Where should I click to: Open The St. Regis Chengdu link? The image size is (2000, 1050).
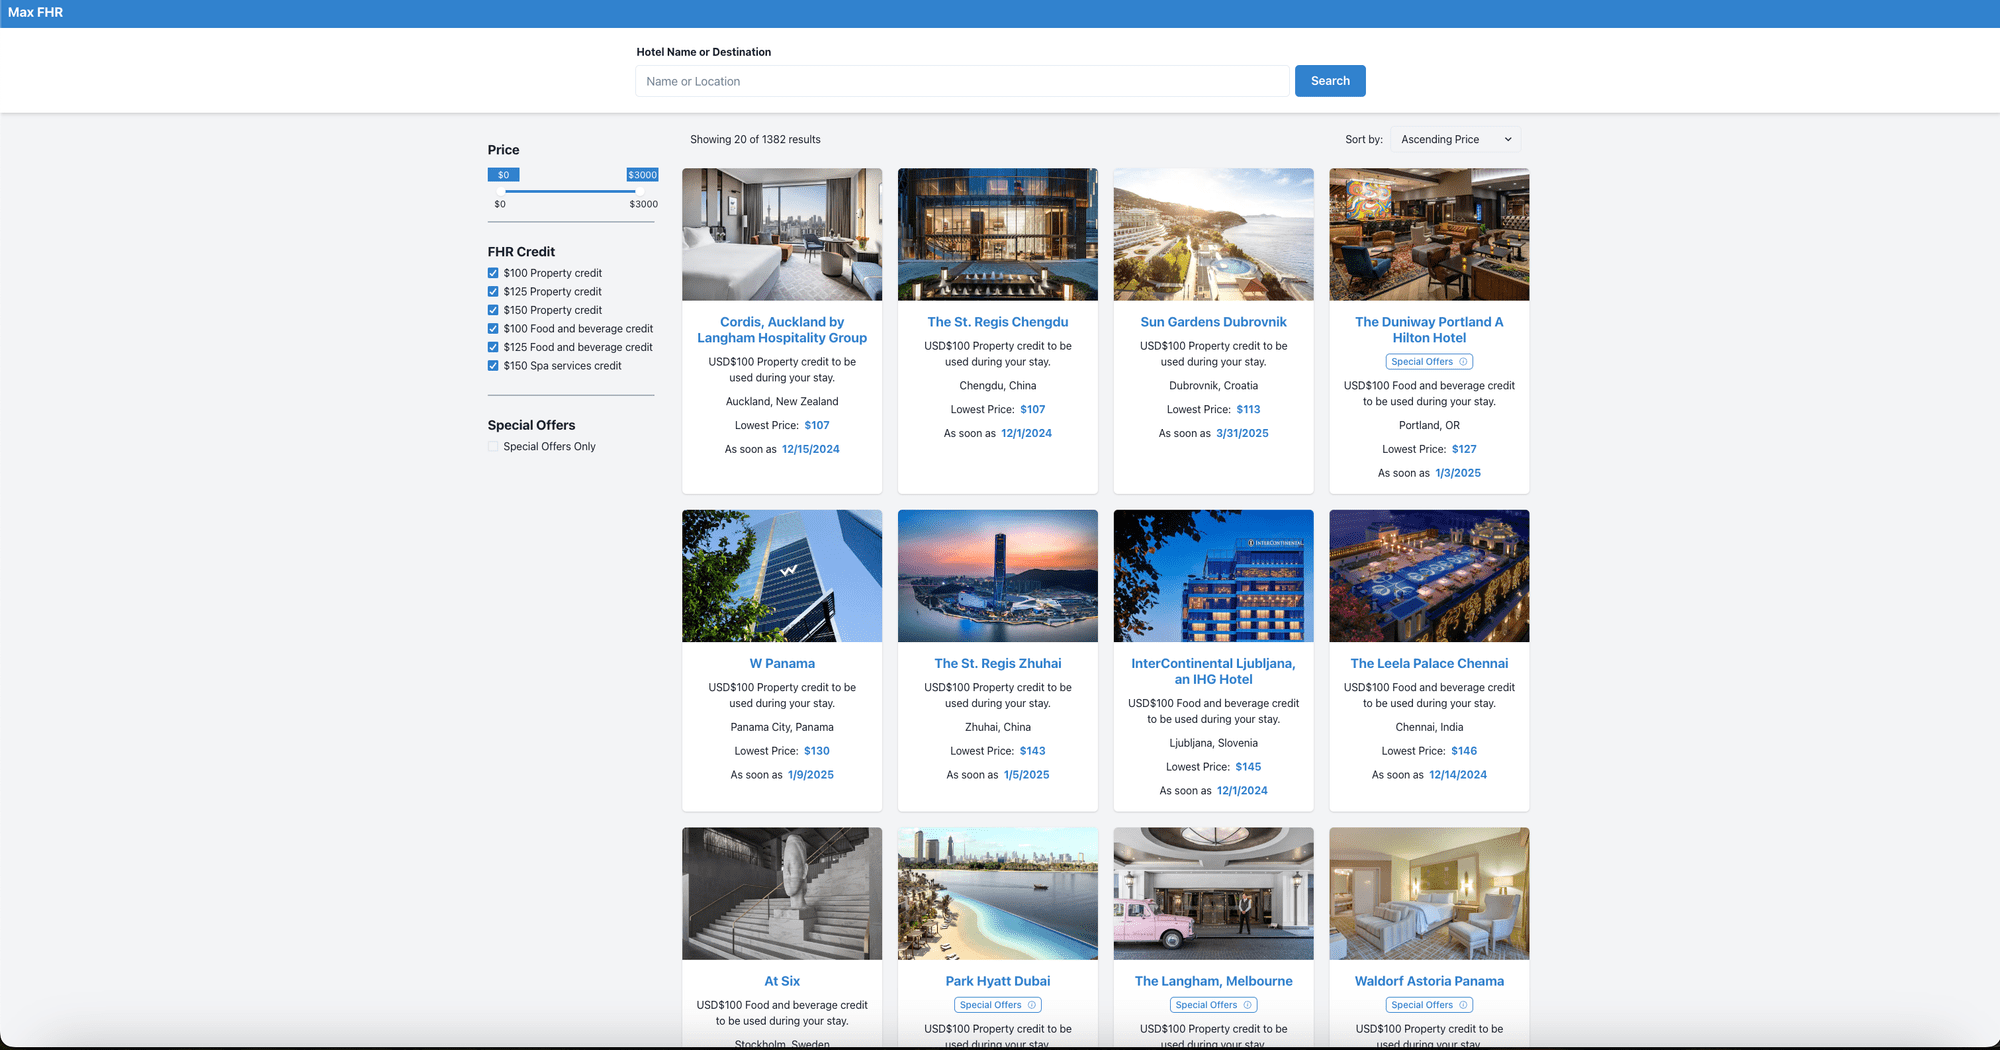[998, 322]
